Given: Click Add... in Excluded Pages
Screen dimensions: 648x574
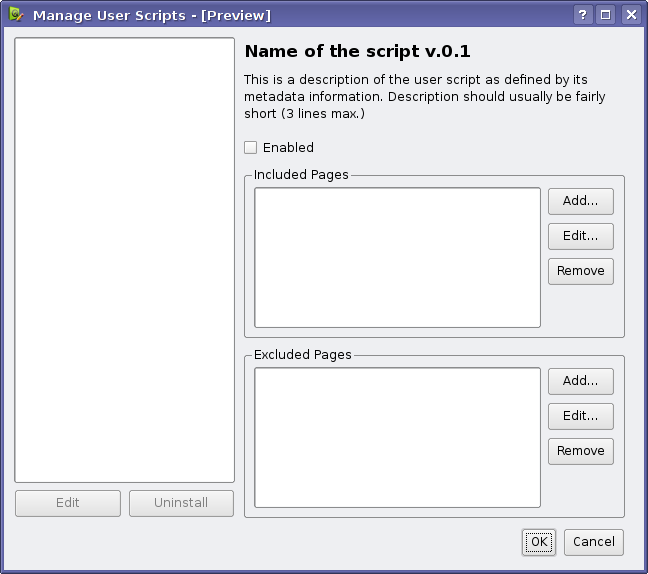Looking at the screenshot, I should pyautogui.click(x=581, y=381).
